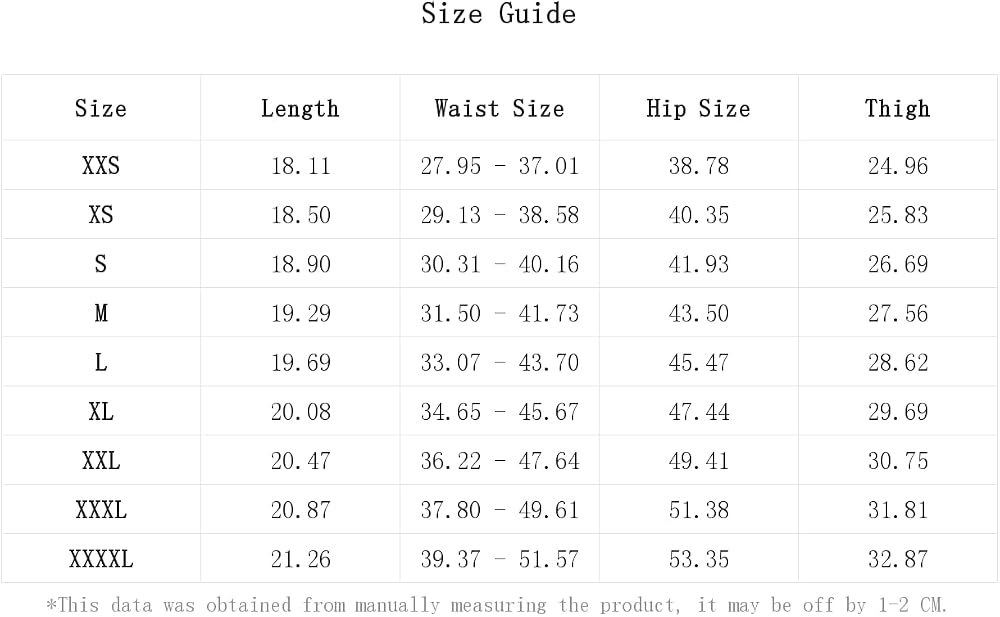Select the XXS size row label
This screenshot has width=1000, height=617.
(x=101, y=166)
